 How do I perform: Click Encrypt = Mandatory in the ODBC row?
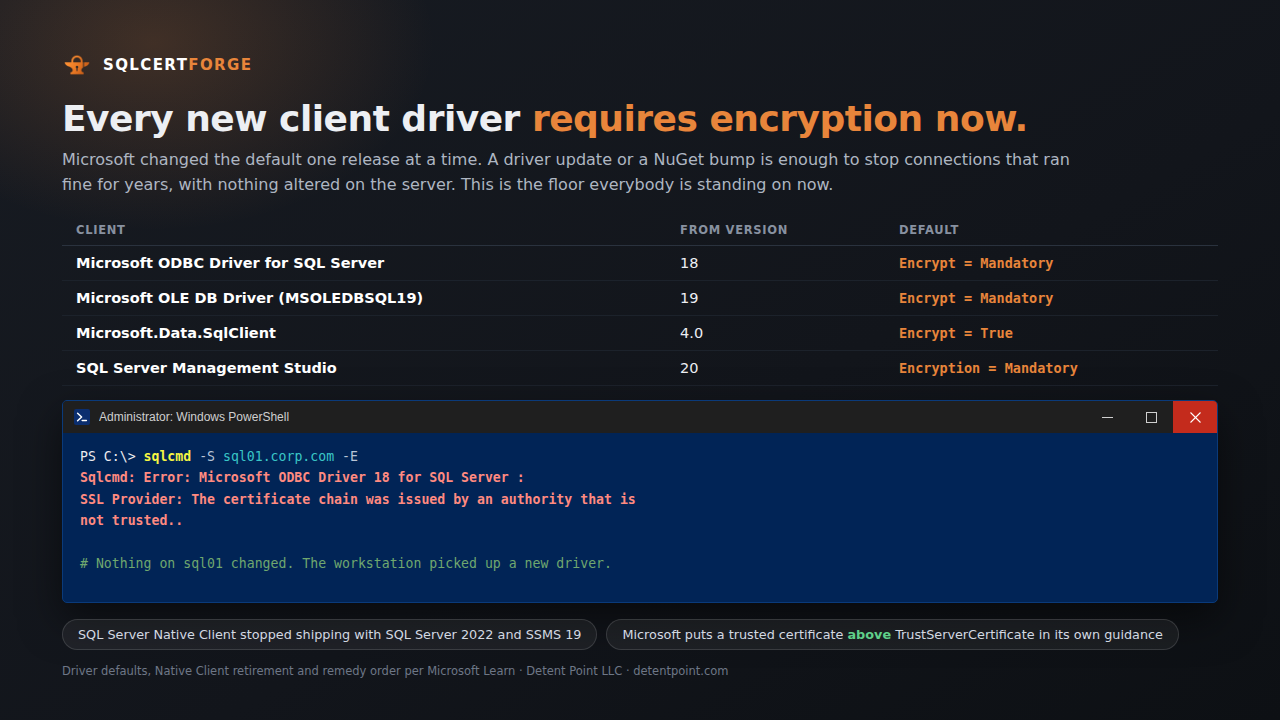pos(976,263)
